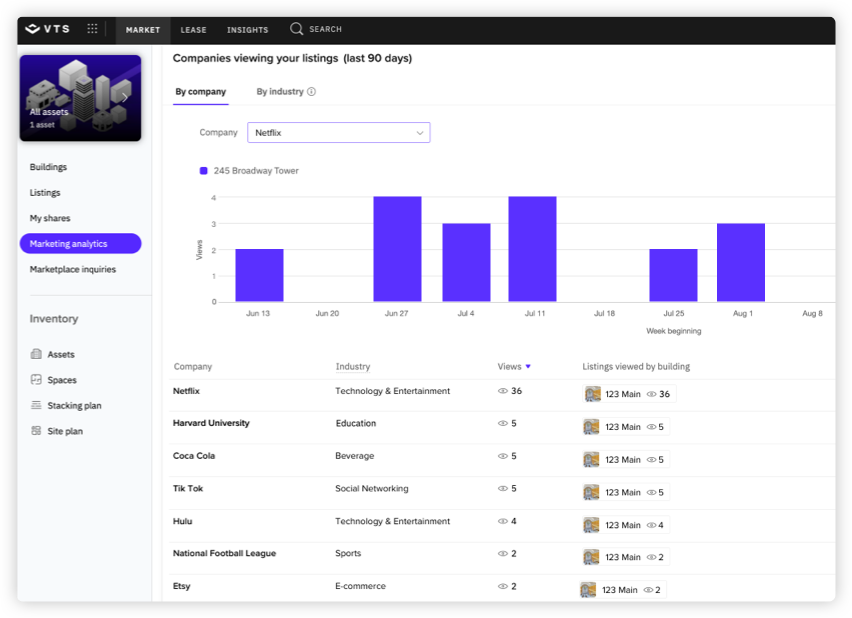The image size is (852, 618).
Task: Click the 245 Broadway Tower legend swatch
Action: pos(204,171)
